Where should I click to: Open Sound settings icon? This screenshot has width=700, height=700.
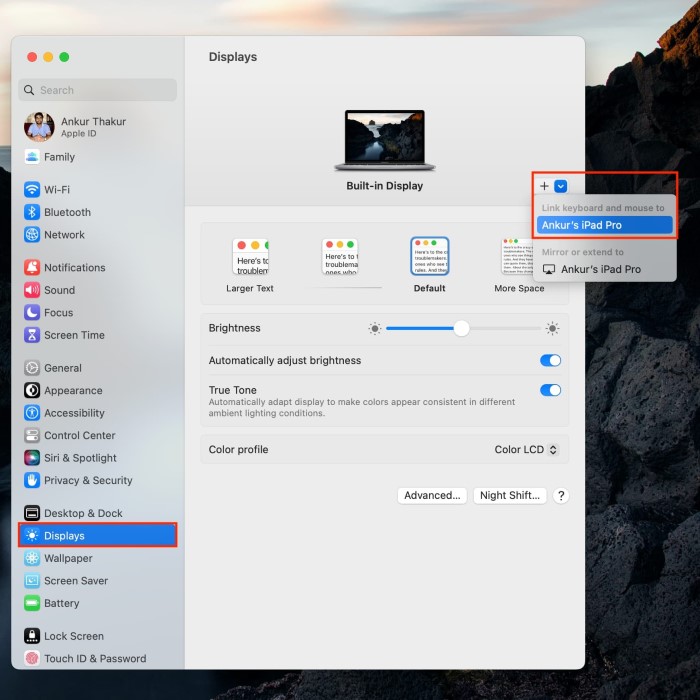click(x=32, y=290)
